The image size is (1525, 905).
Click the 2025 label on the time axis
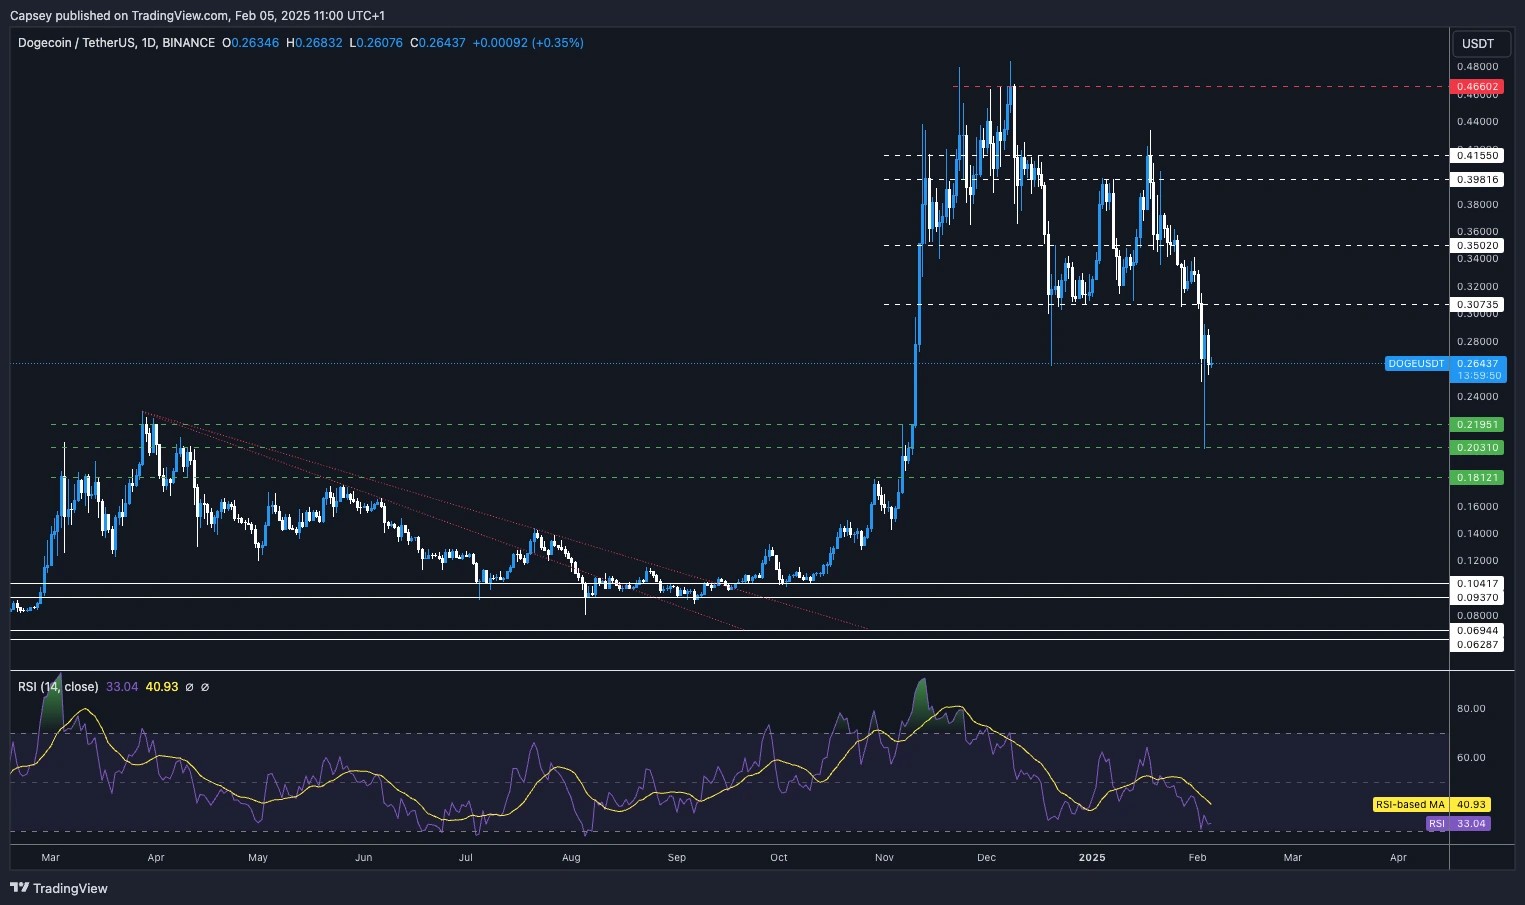pyautogui.click(x=1091, y=858)
